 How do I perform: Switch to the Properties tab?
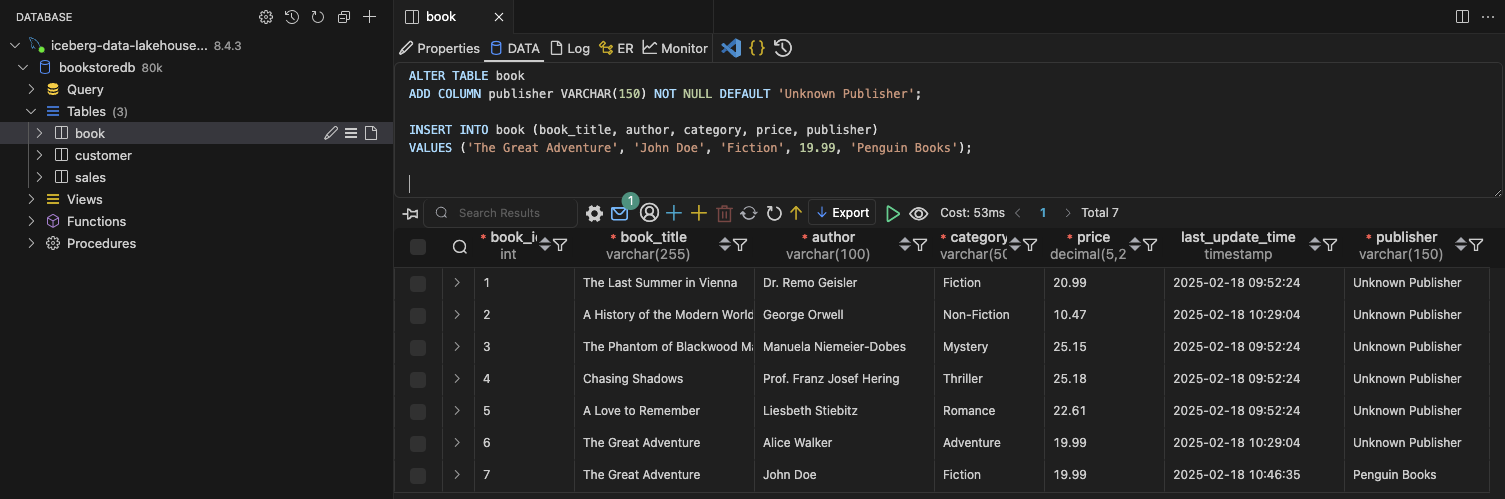[x=440, y=48]
